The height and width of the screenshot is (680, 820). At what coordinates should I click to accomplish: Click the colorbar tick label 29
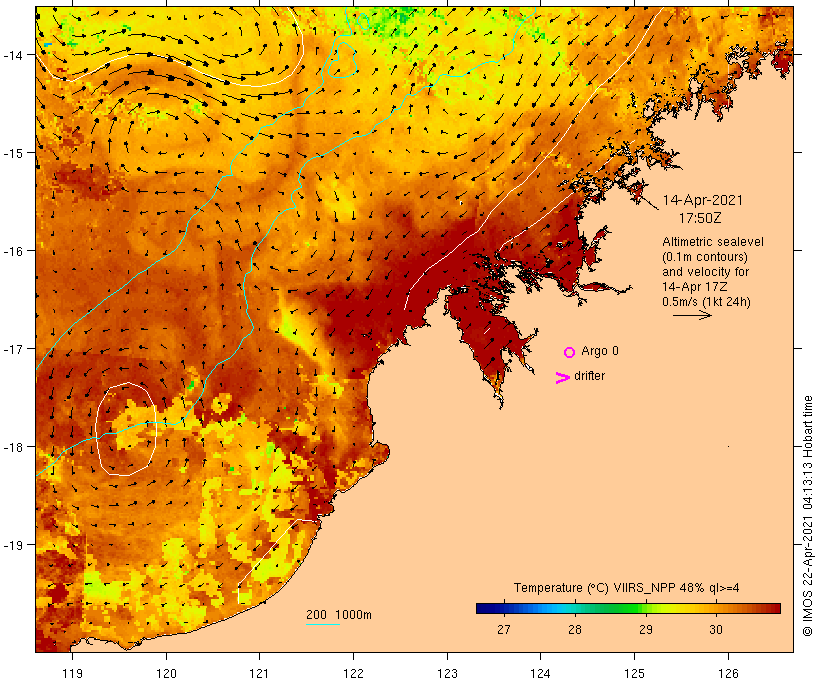[646, 629]
